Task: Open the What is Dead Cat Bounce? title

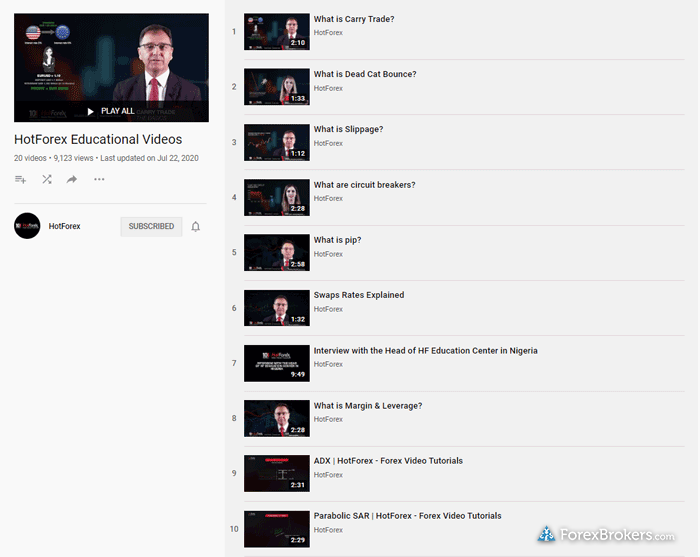Action: click(x=365, y=74)
